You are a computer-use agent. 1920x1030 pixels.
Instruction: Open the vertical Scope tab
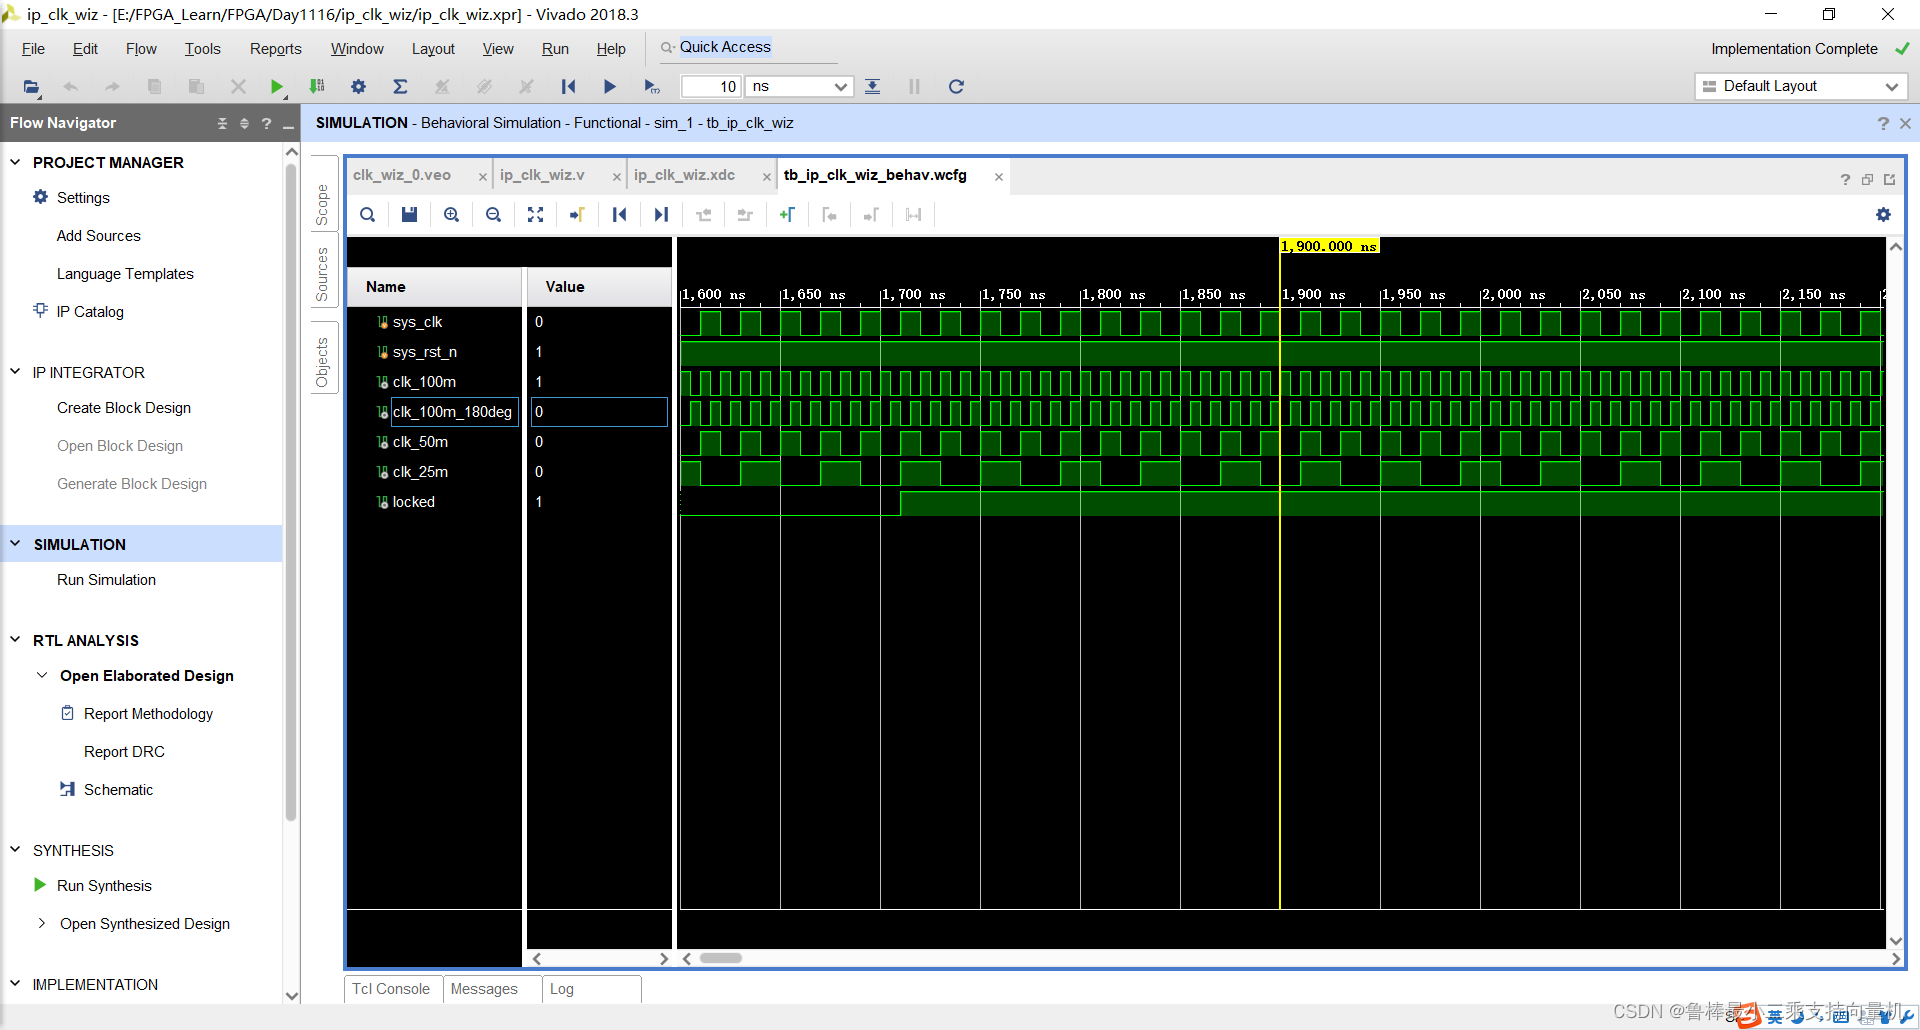[322, 205]
